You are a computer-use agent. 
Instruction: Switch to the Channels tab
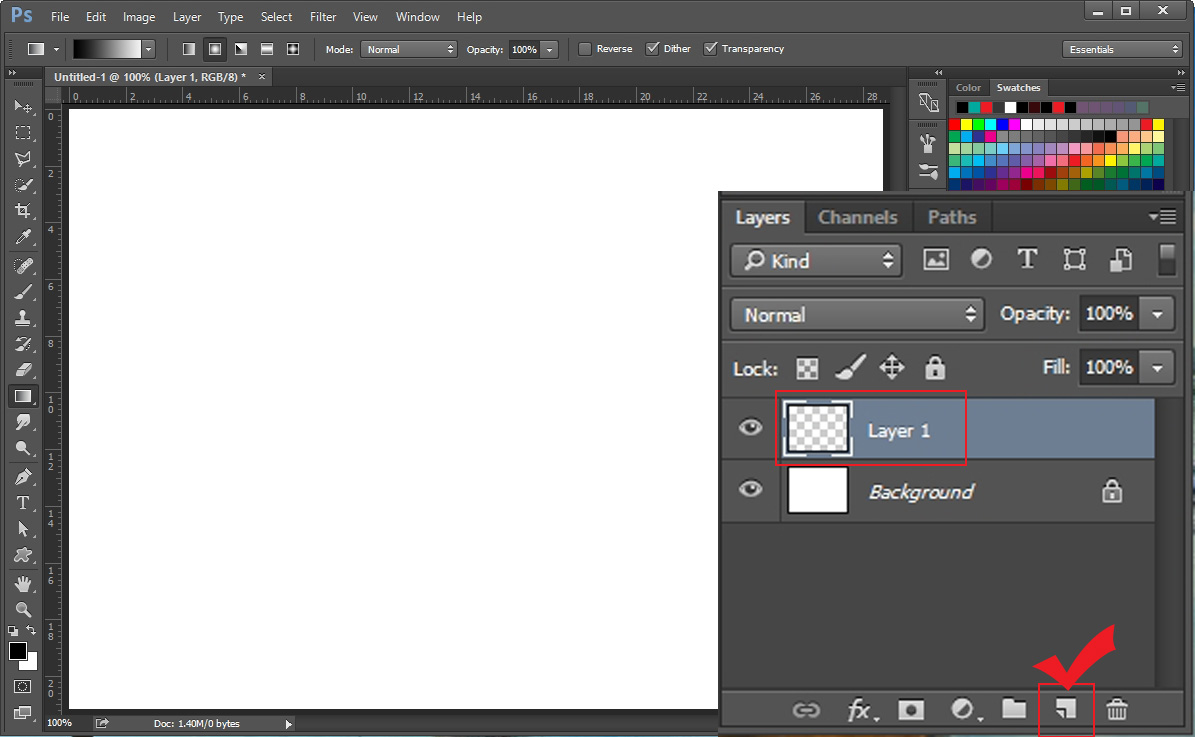tap(857, 217)
